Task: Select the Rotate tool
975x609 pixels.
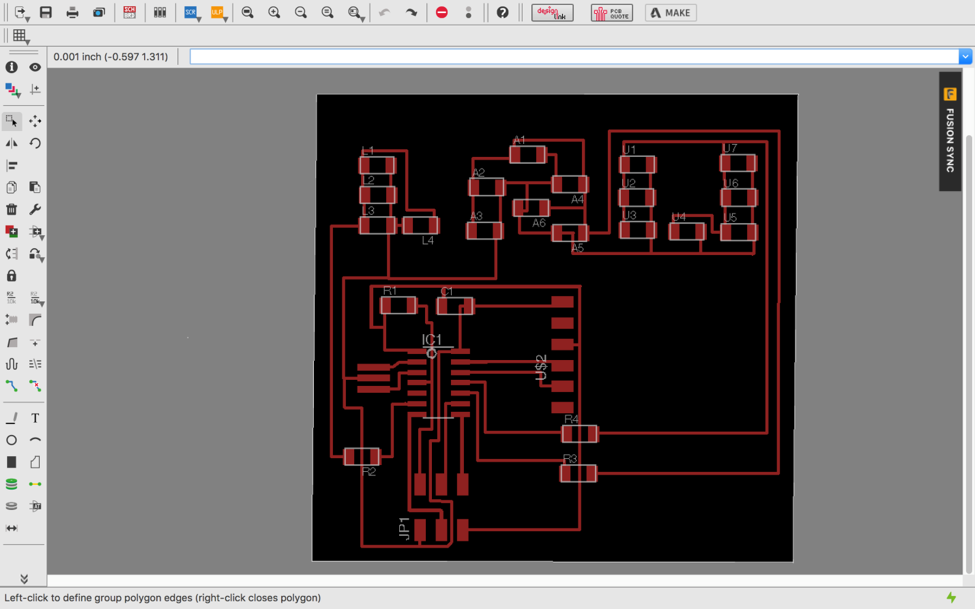Action: pyautogui.click(x=35, y=143)
